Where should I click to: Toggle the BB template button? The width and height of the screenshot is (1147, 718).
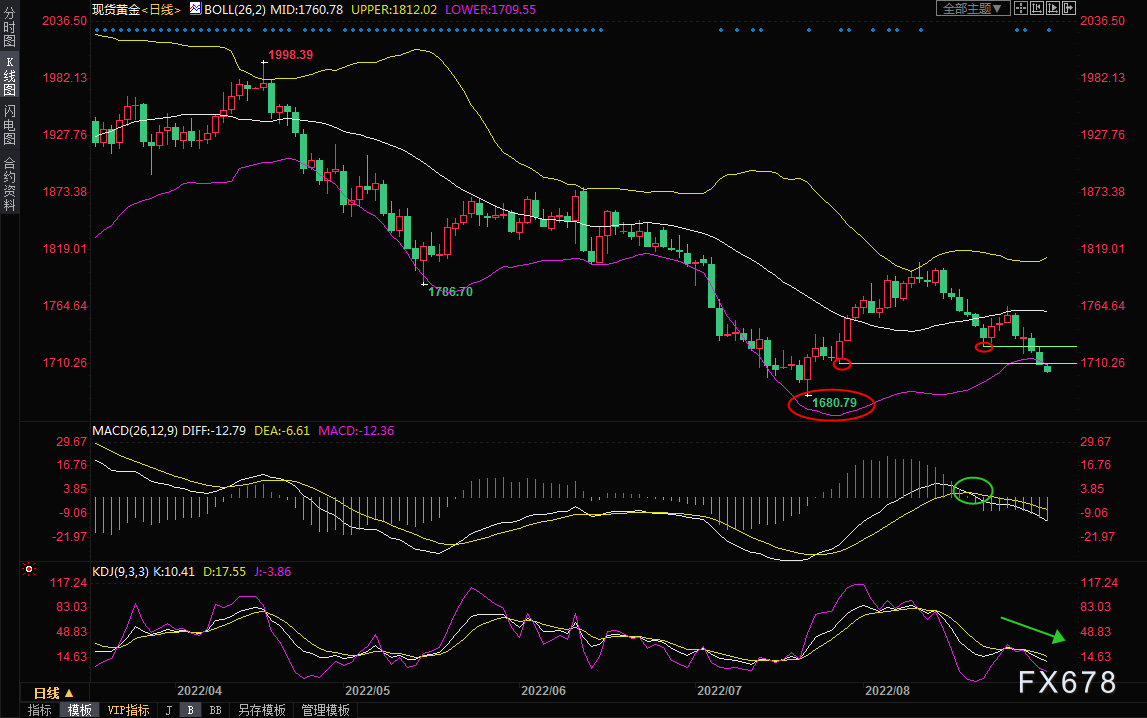point(214,710)
